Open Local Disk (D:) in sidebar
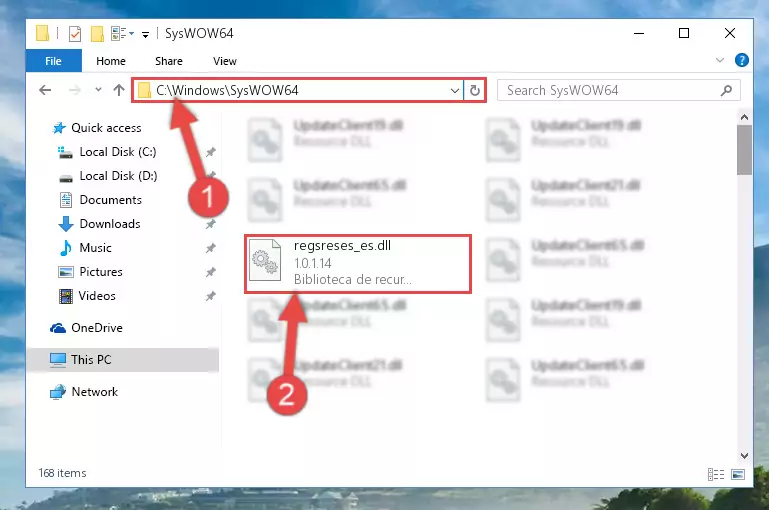Viewport: 769px width, 510px height. [x=118, y=176]
